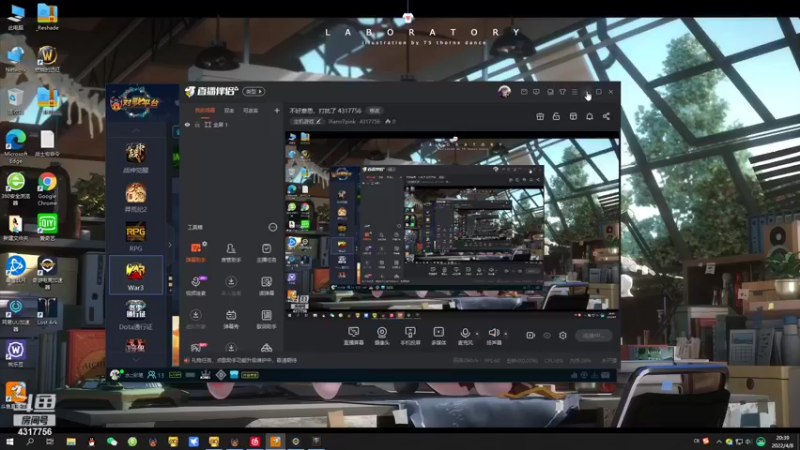Select the first game icon in the platform sidebar
The height and width of the screenshot is (450, 800).
pyautogui.click(x=136, y=157)
